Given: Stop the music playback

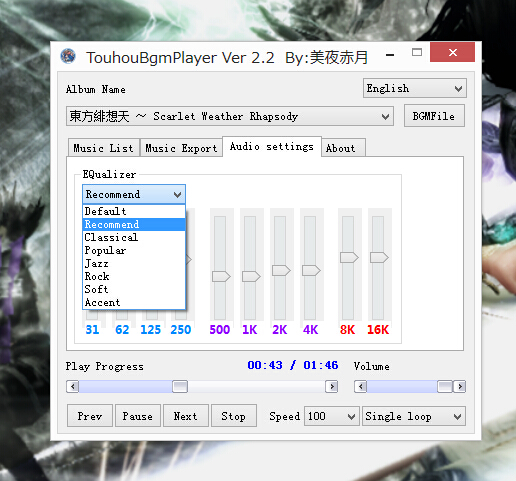Looking at the screenshot, I should click(x=234, y=416).
